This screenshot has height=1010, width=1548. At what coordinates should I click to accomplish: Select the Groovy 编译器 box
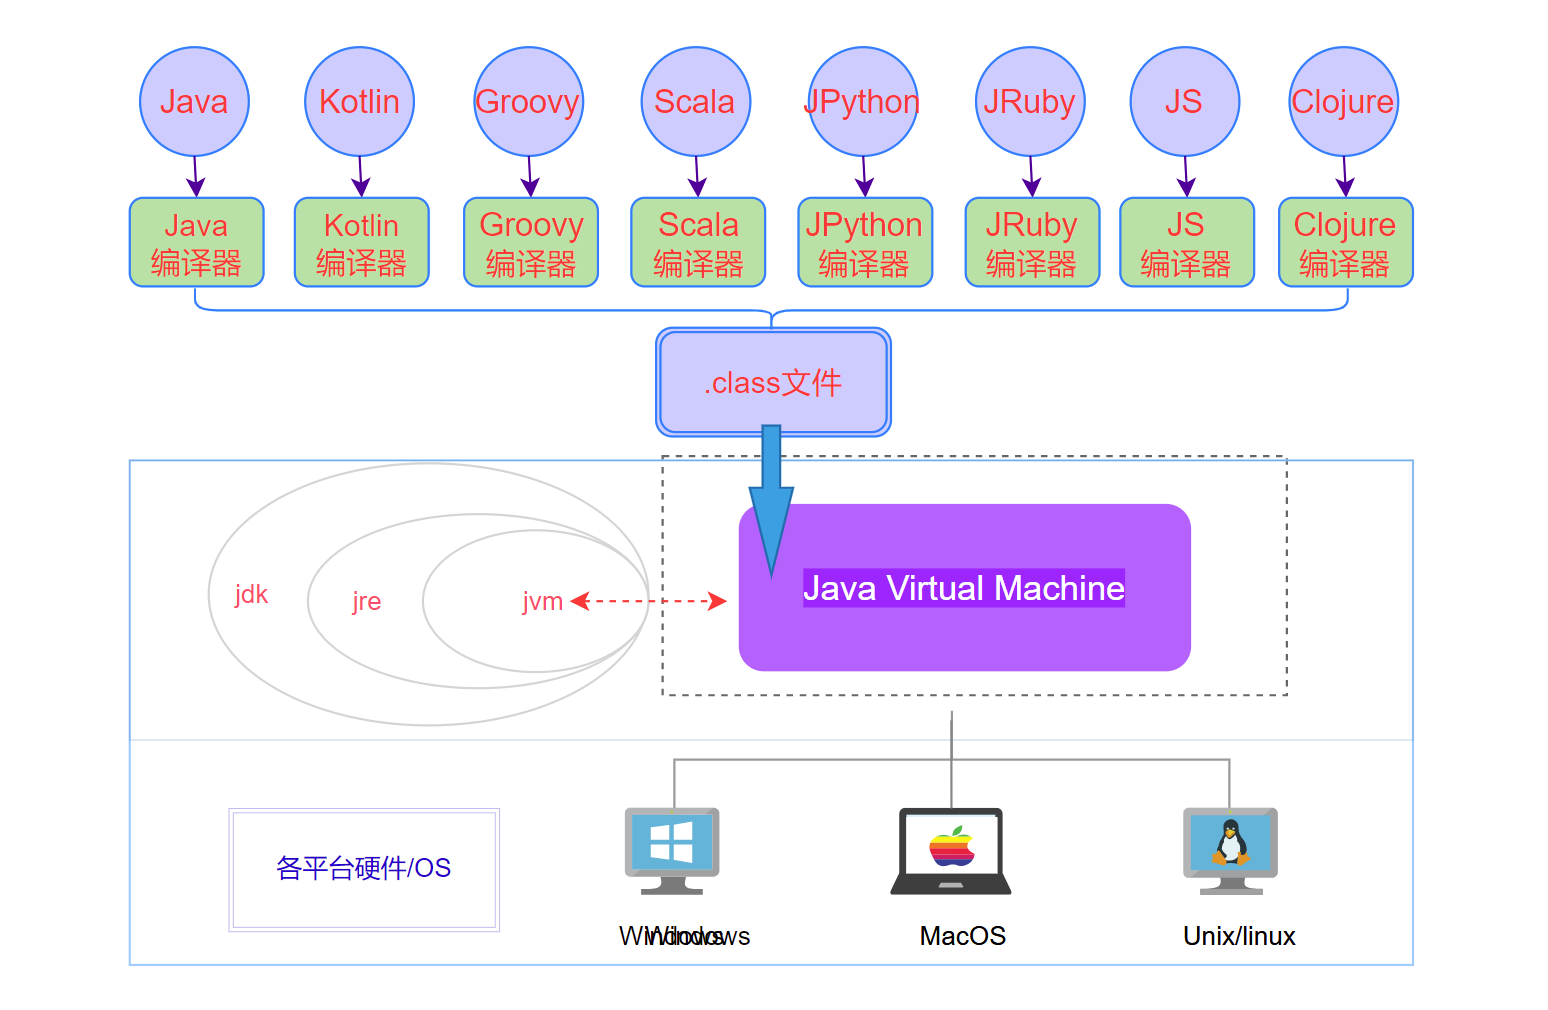(531, 242)
